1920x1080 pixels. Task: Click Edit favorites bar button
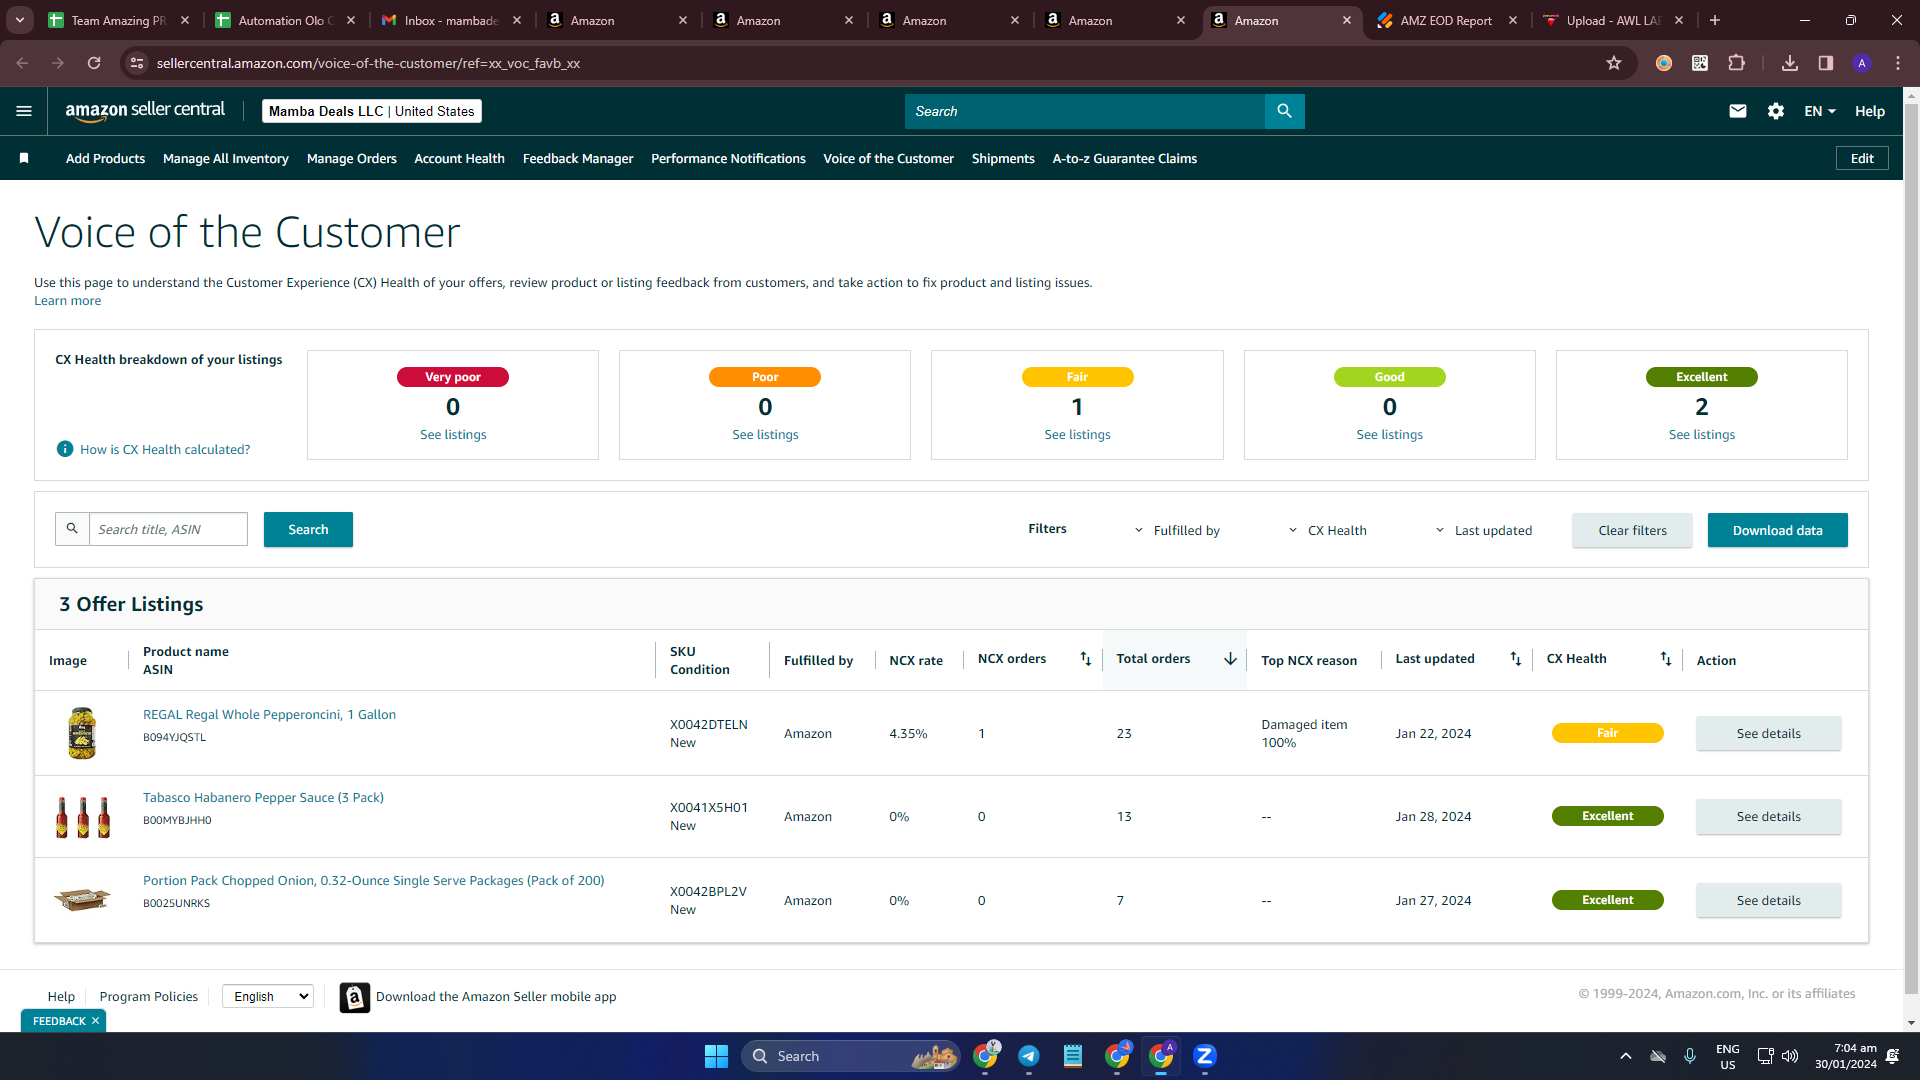coord(1862,158)
